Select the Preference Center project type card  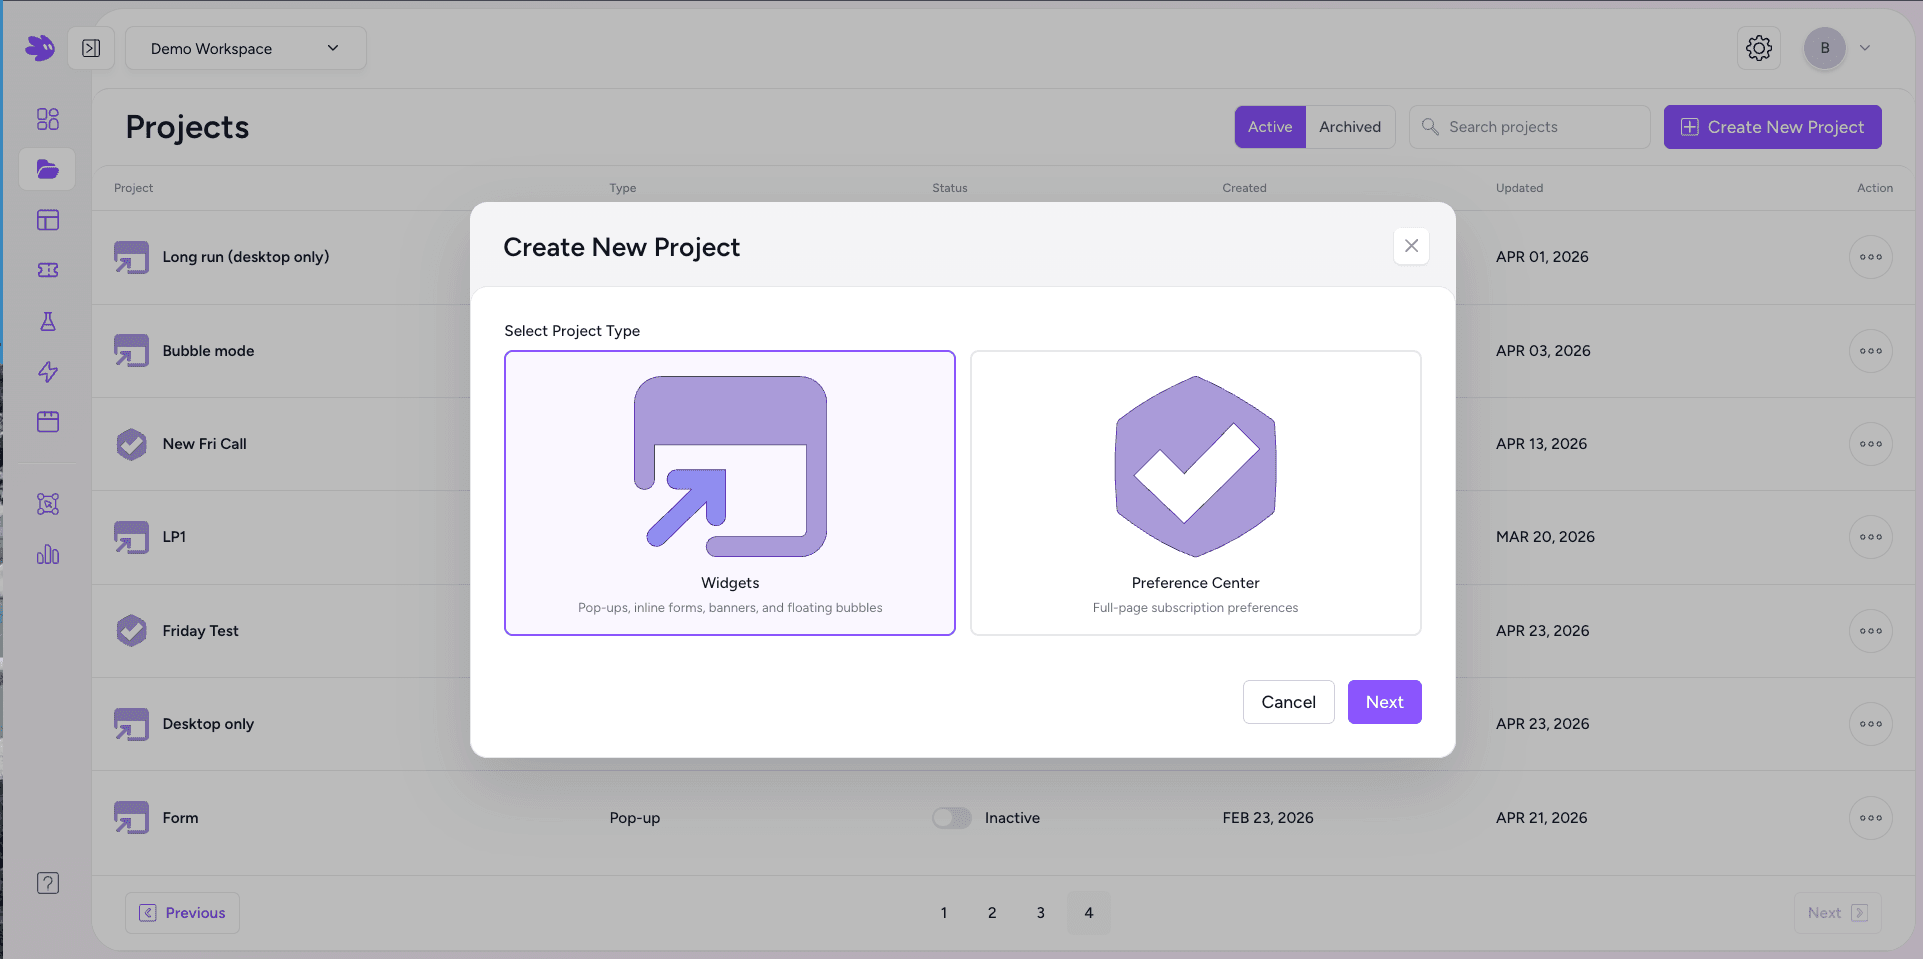(1195, 493)
